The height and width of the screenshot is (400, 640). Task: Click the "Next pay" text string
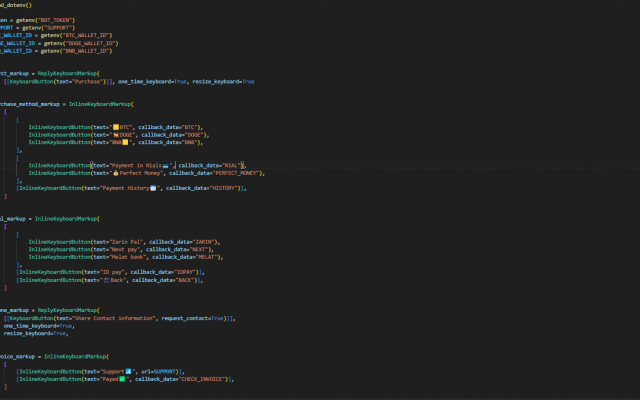pos(125,249)
